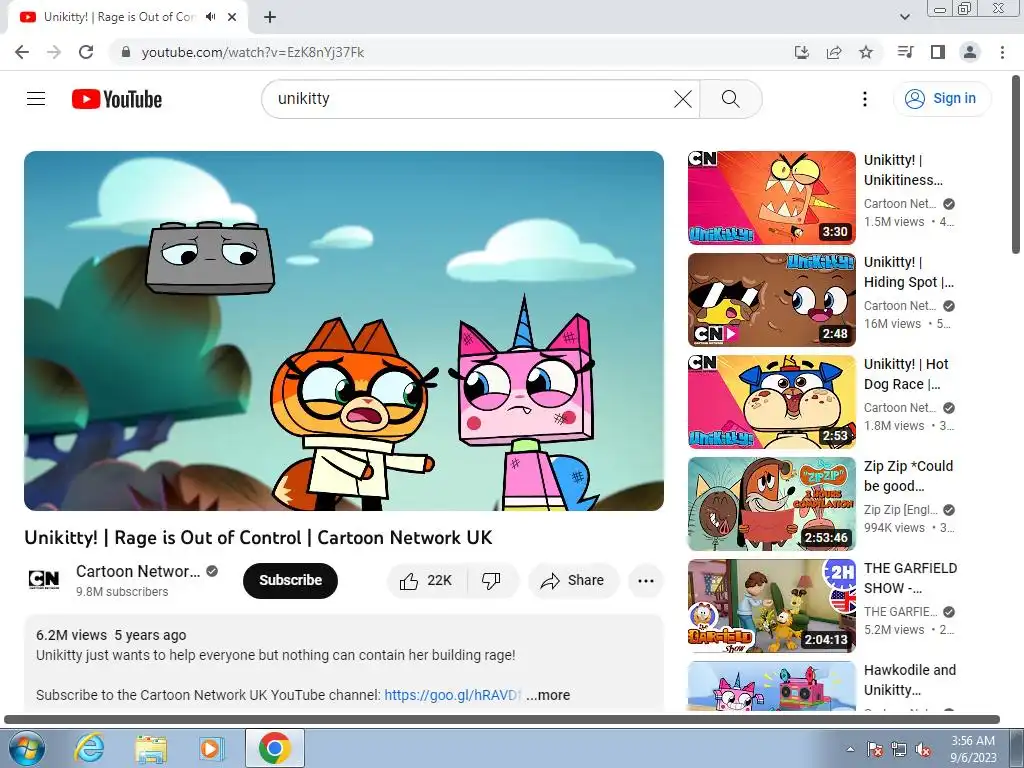This screenshot has width=1024, height=768.
Task: Open Unikitty! Hiding Spot thumbnail
Action: click(771, 300)
